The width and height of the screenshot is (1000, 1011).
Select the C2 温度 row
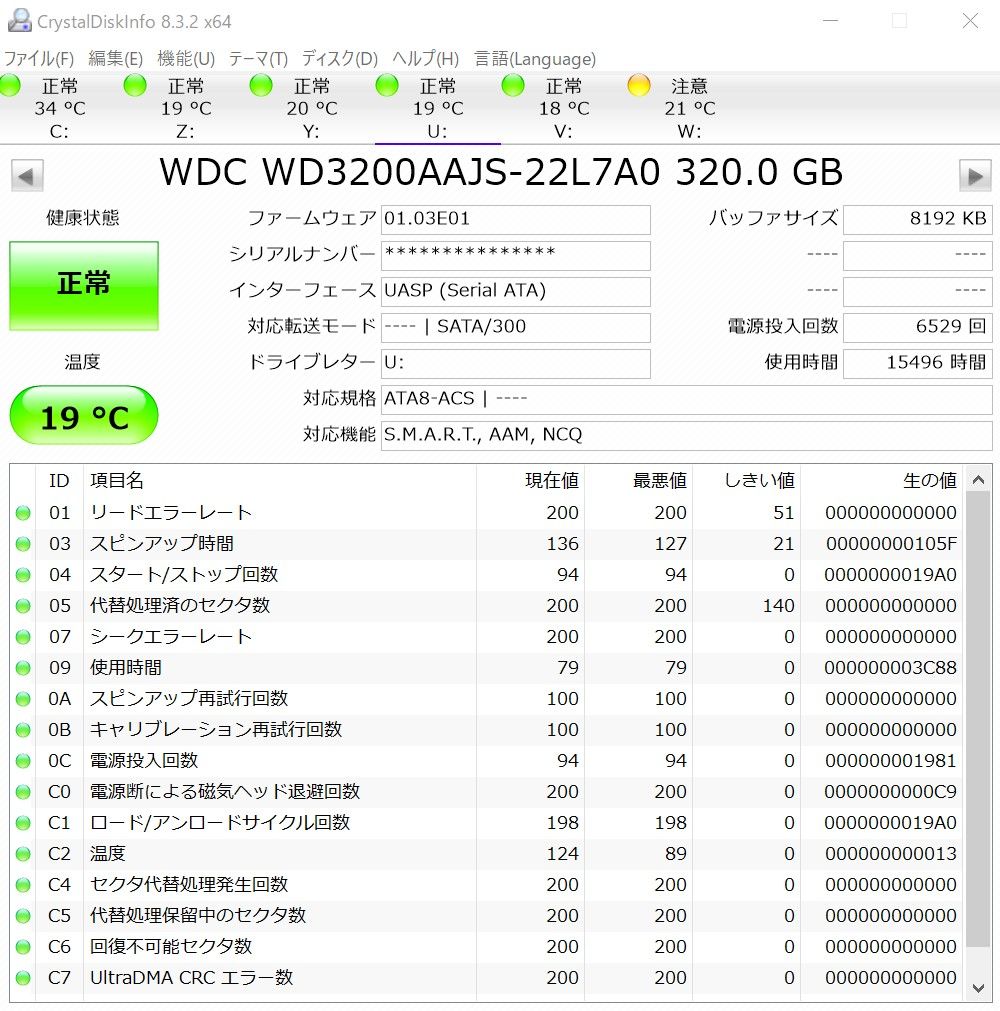pyautogui.click(x=487, y=853)
